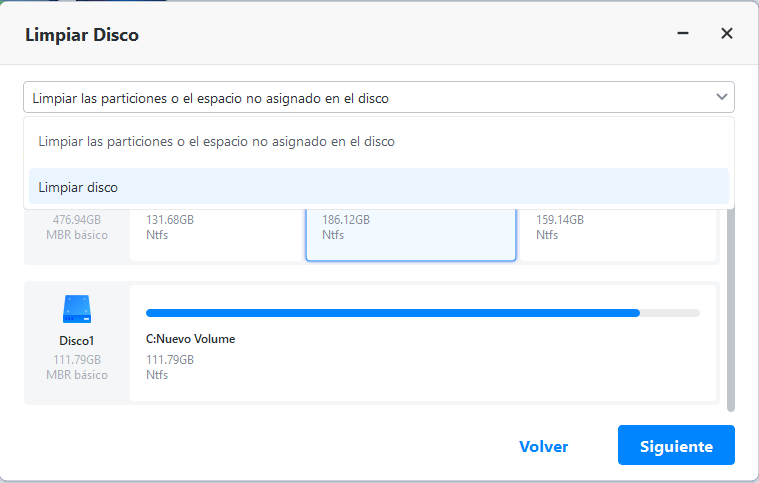Select the highlighted 186.12GB Ntfs partition
Image resolution: width=759 pixels, height=483 pixels.
[x=410, y=234]
